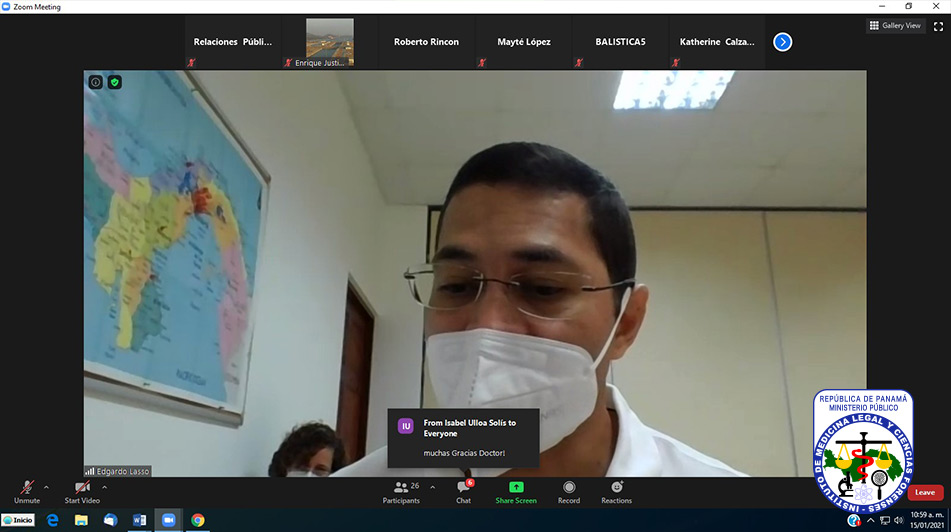
Task: Unmute the microphone
Action: [x=27, y=492]
